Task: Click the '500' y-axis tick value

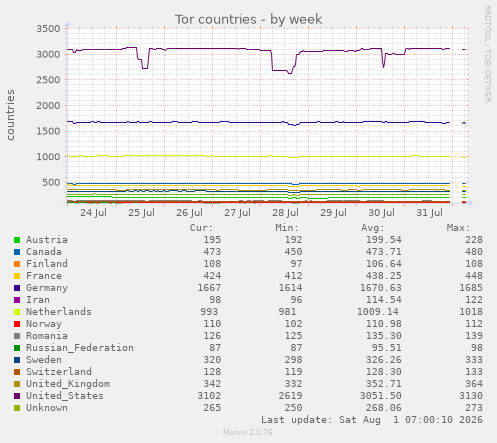Action: (x=51, y=183)
